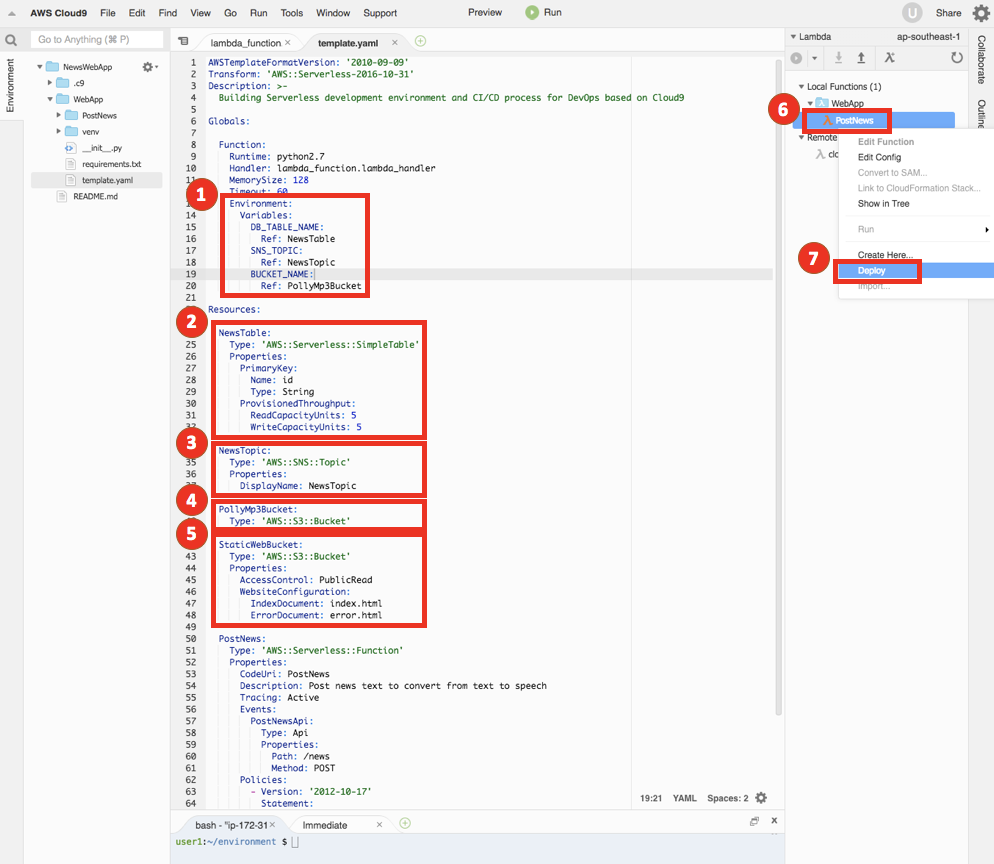Click the NewsWebApp folder icon
This screenshot has height=864, width=994.
[53, 67]
